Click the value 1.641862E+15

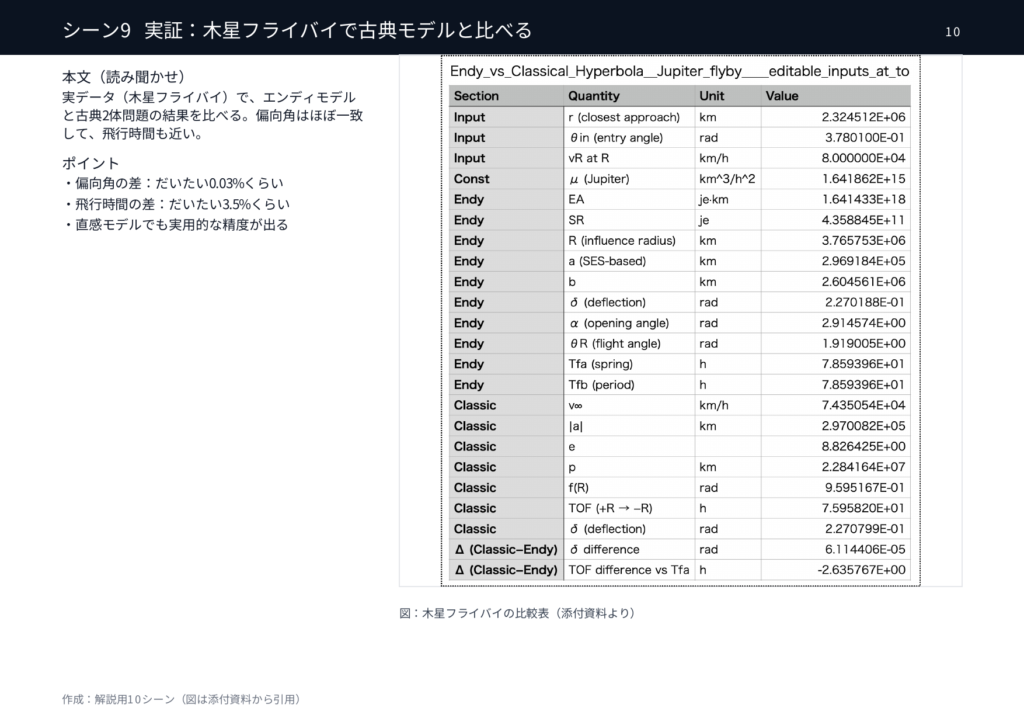point(864,179)
